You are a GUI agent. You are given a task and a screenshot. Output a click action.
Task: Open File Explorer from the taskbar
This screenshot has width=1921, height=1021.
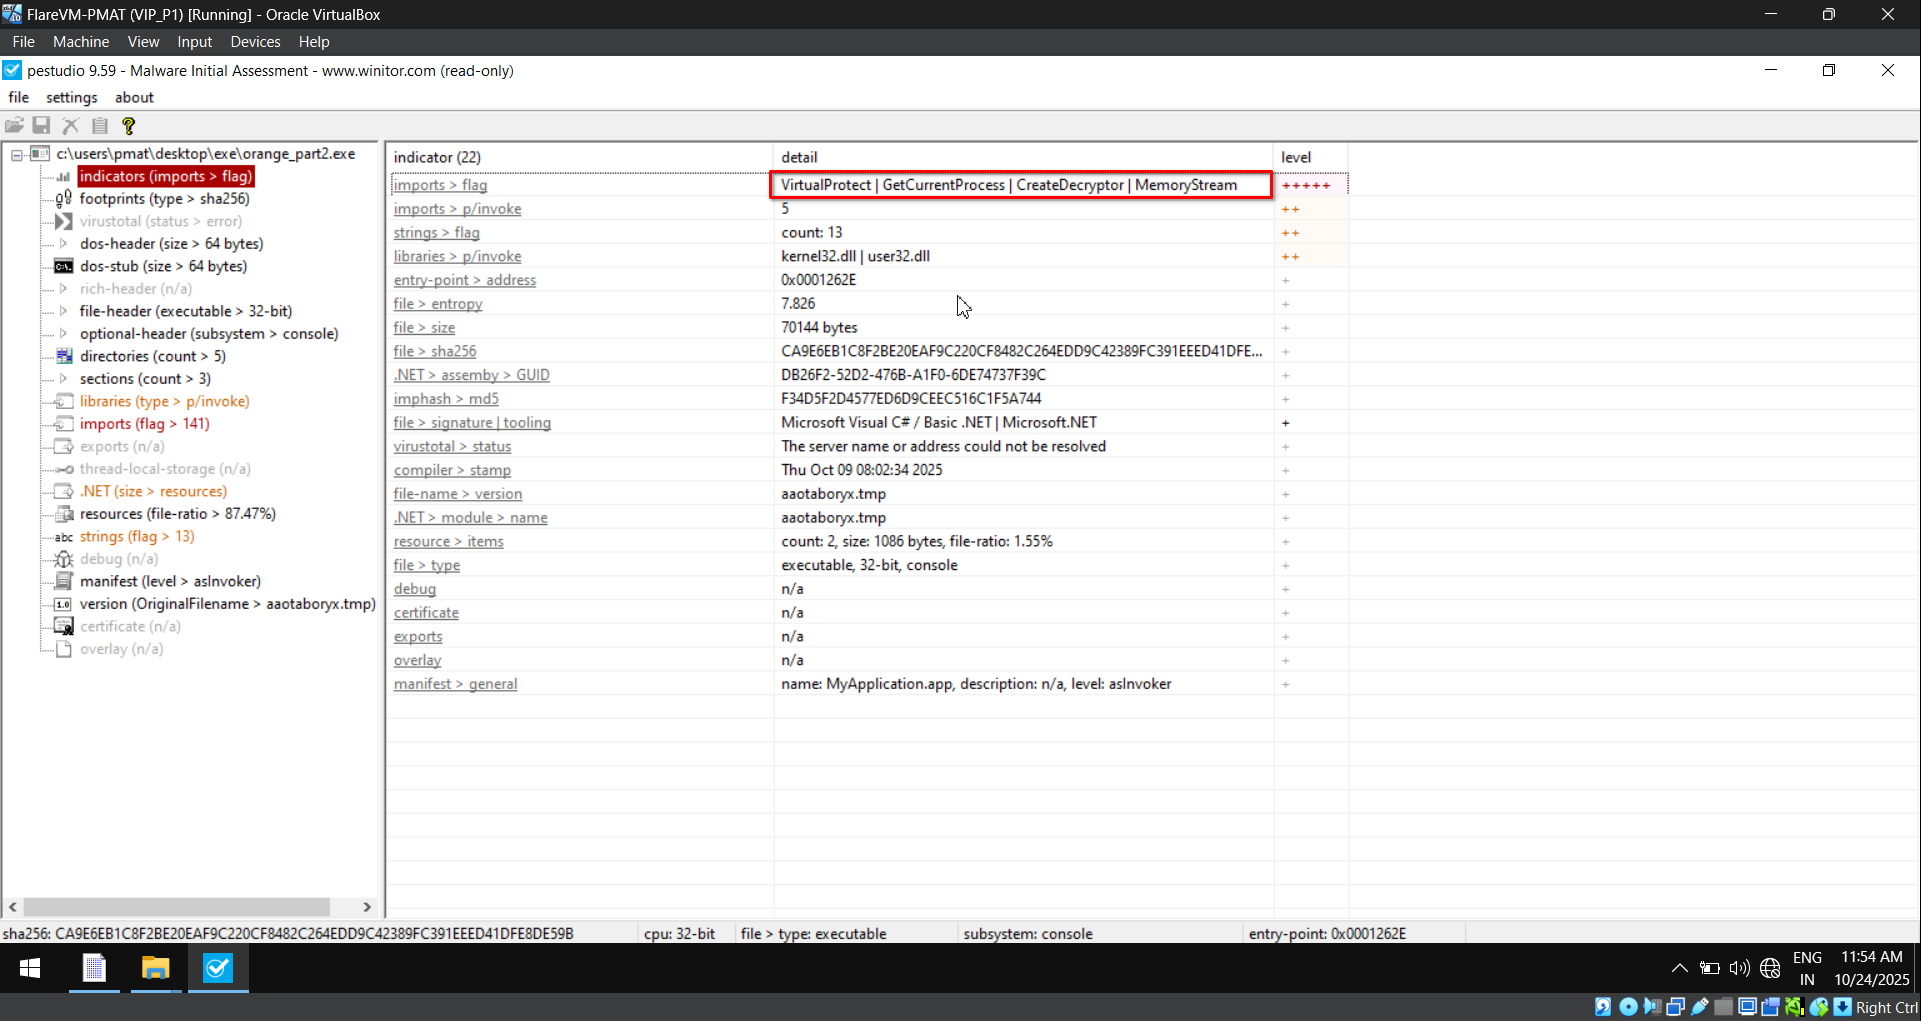pyautogui.click(x=155, y=968)
